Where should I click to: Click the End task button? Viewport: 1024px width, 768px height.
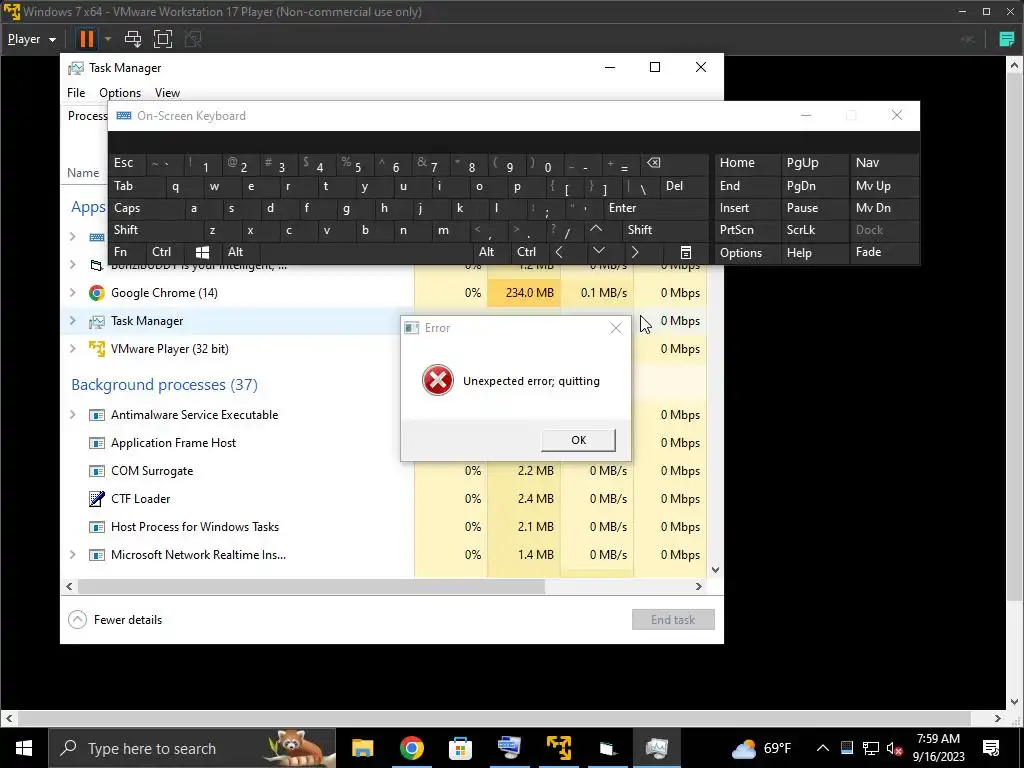click(x=673, y=620)
